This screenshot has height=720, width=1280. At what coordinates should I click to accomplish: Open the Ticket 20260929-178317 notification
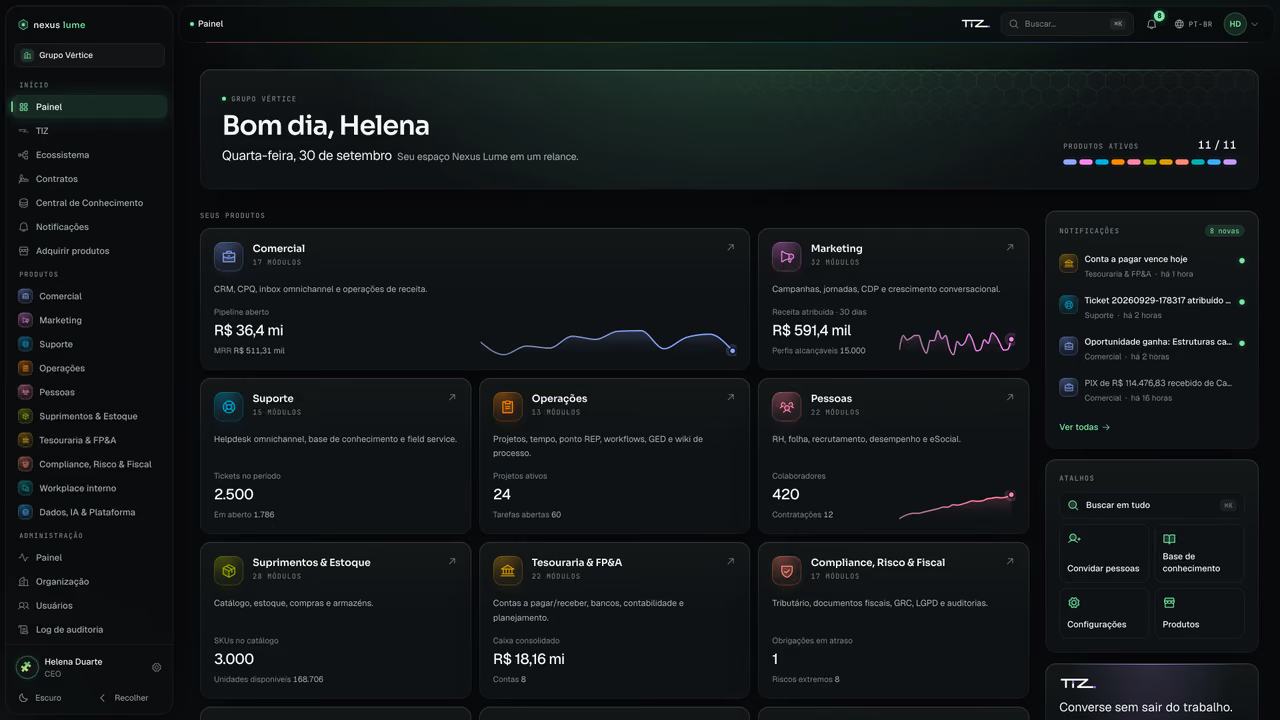pyautogui.click(x=1152, y=307)
